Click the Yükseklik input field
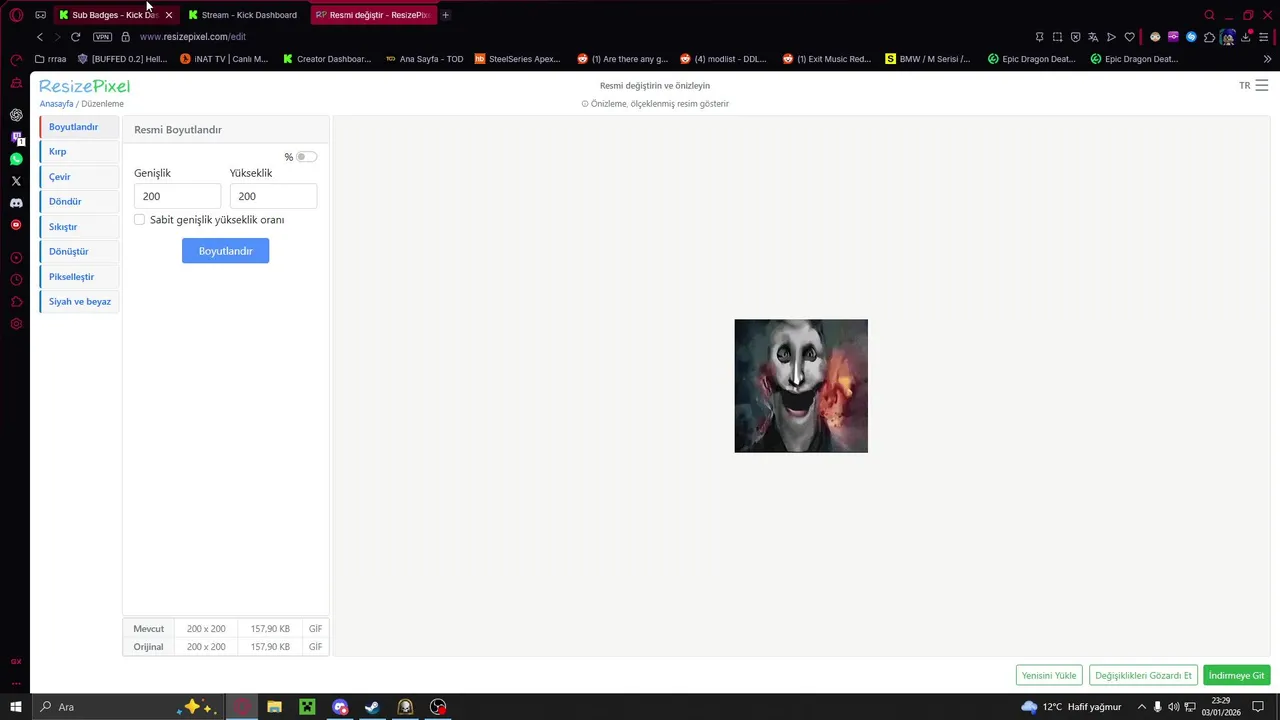Image resolution: width=1280 pixels, height=720 pixels. coord(273,196)
